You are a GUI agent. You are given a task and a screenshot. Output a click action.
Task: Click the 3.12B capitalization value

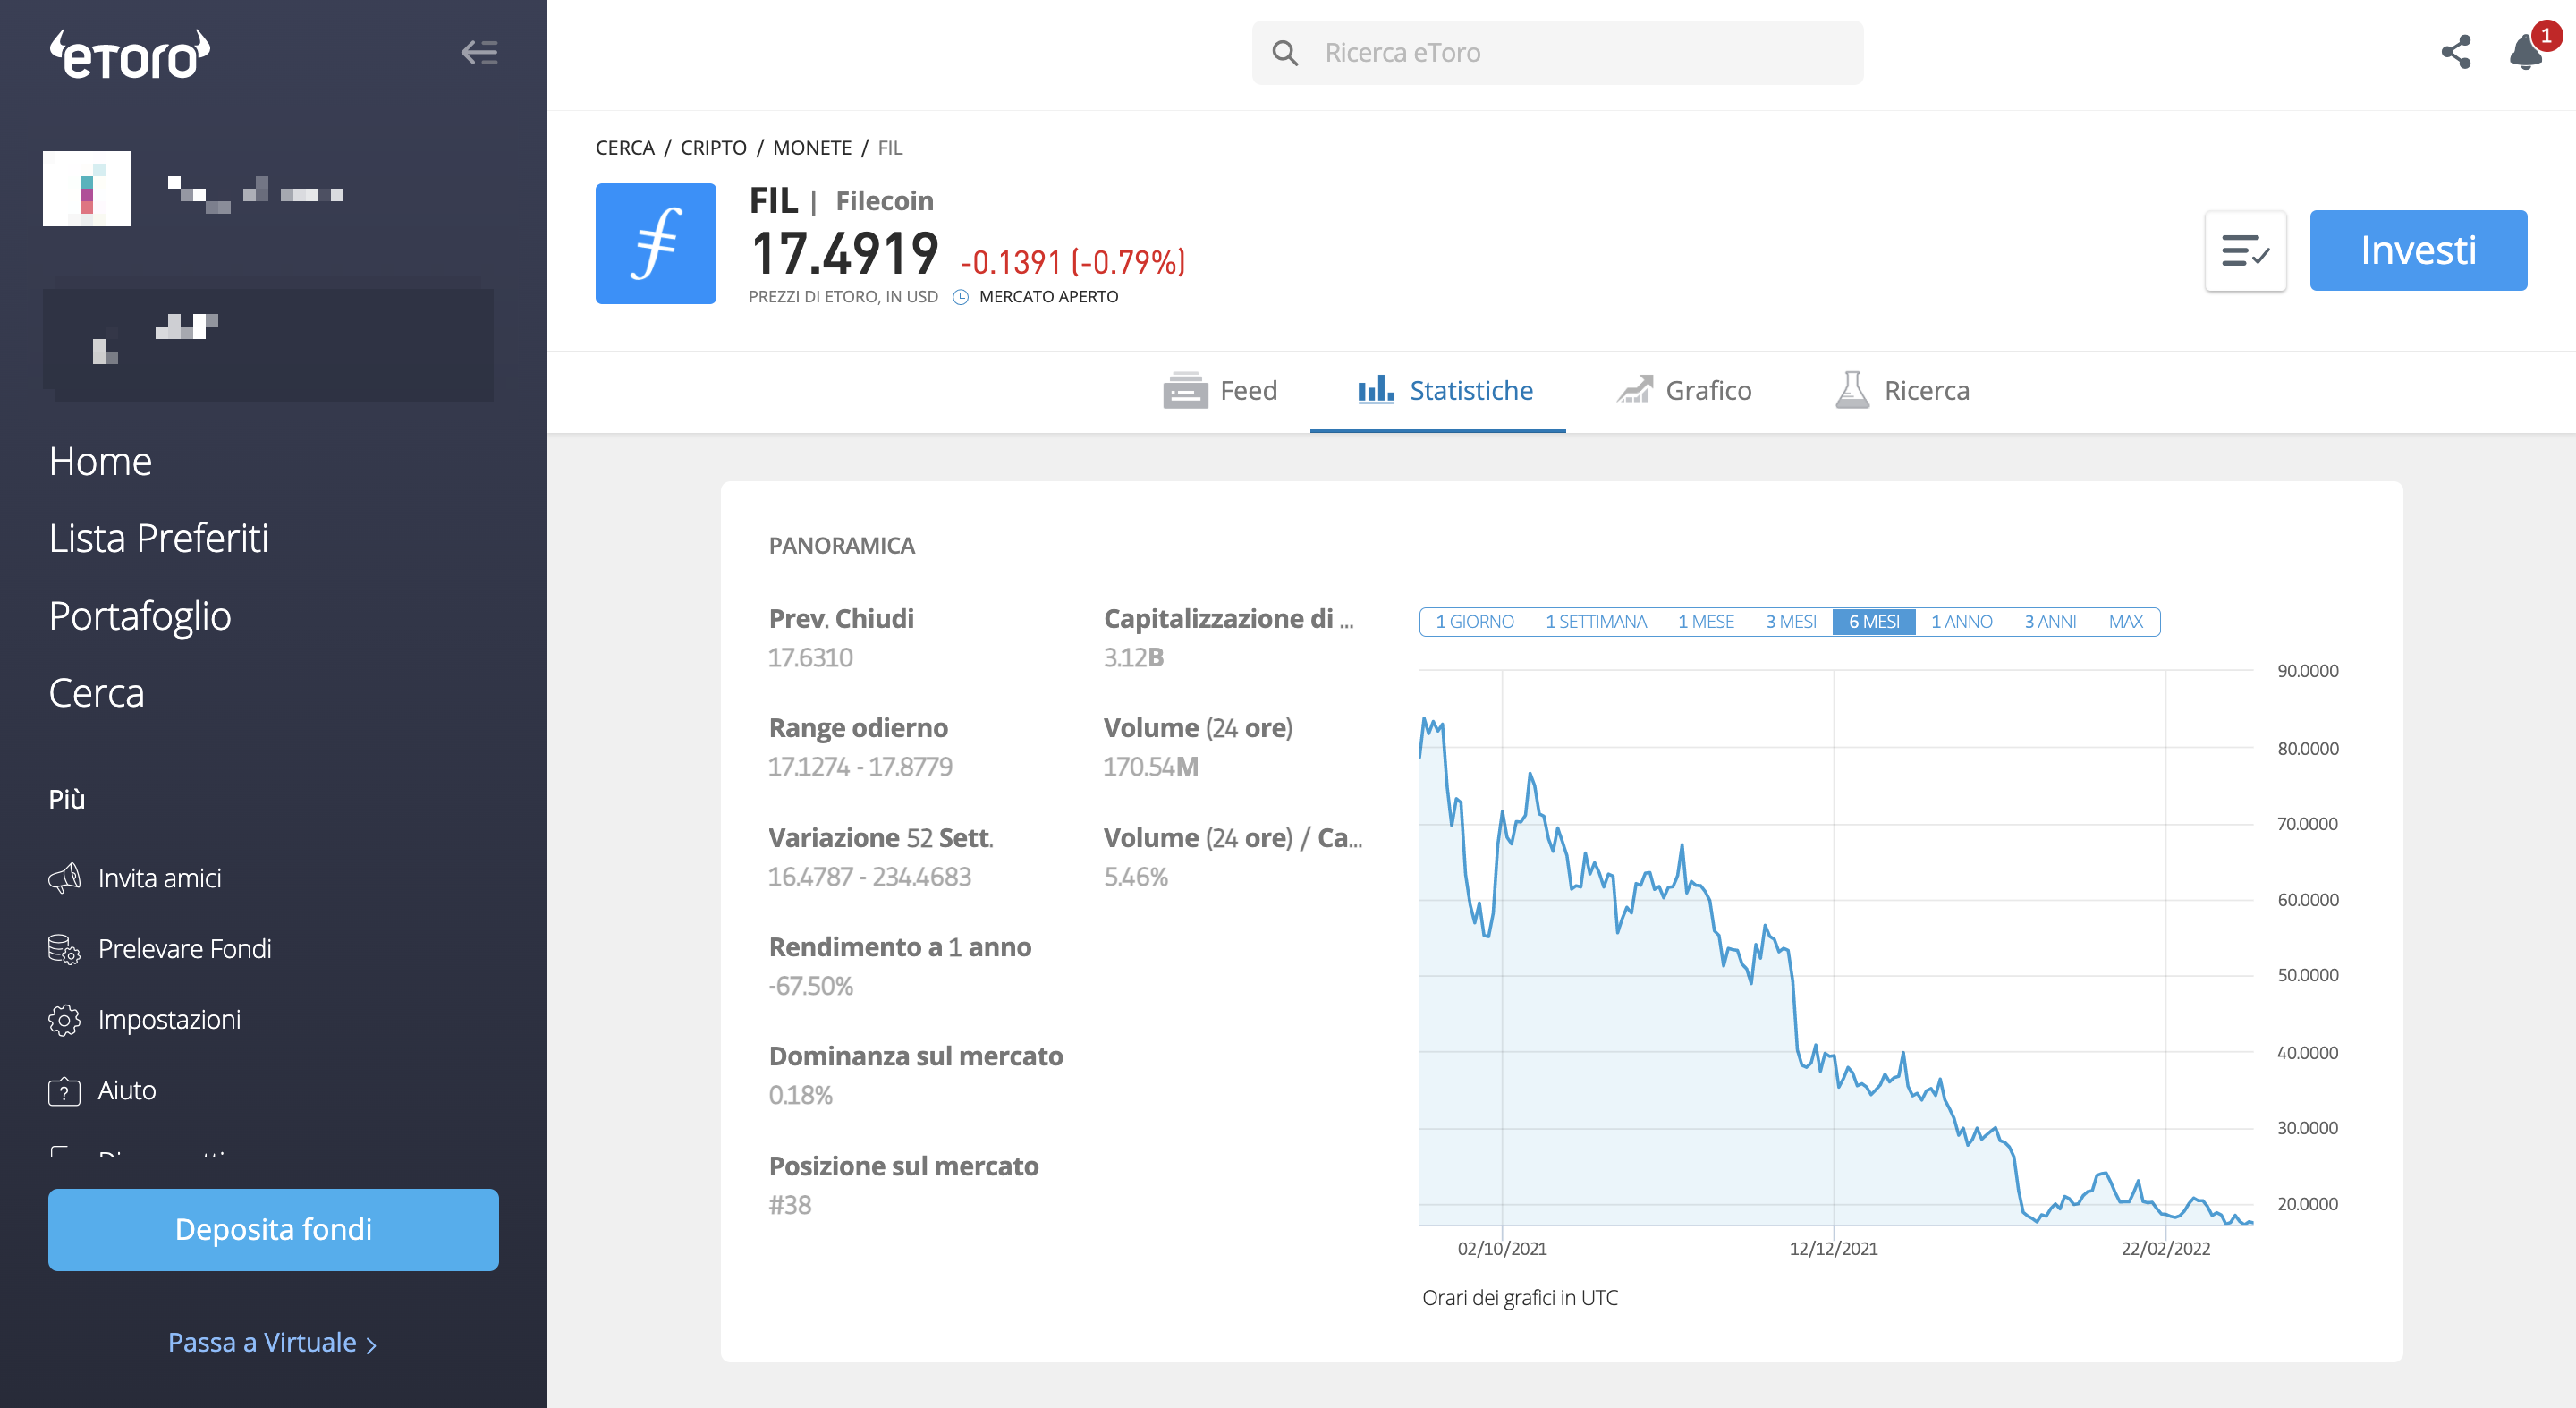tap(1134, 658)
